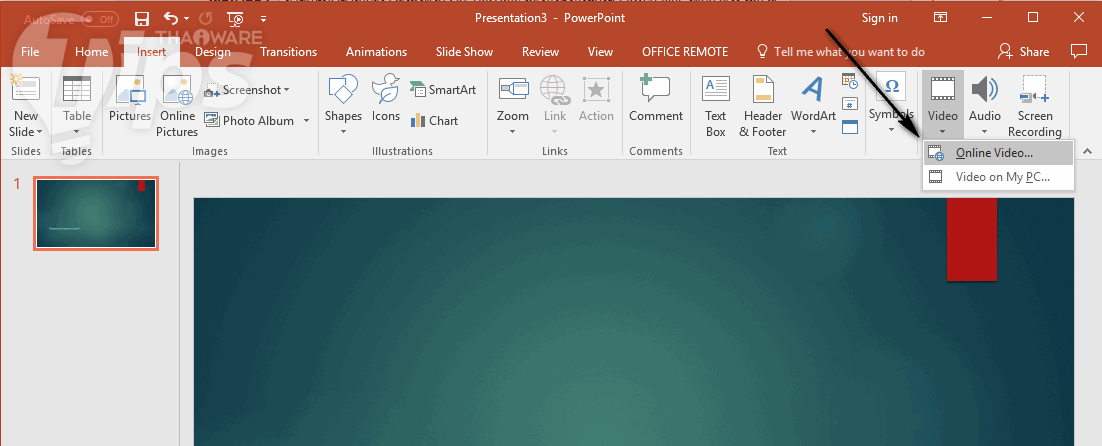Screen dimensions: 1102x446
Task: Switch to the Home tab
Action: (91, 52)
